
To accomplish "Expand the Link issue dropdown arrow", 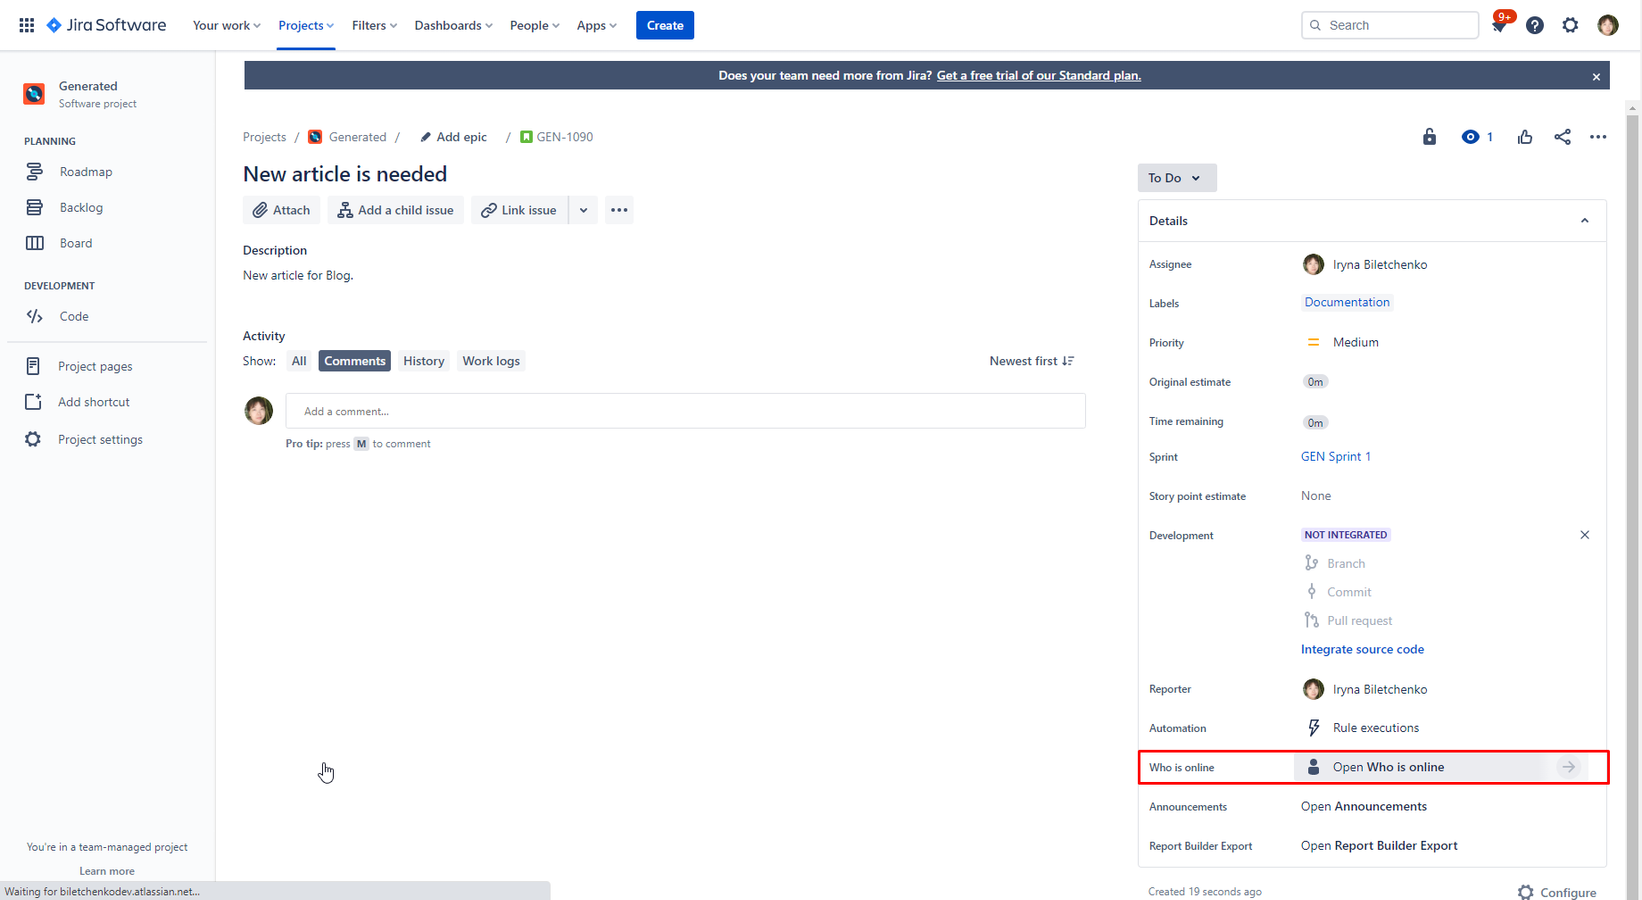I will pyautogui.click(x=583, y=210).
